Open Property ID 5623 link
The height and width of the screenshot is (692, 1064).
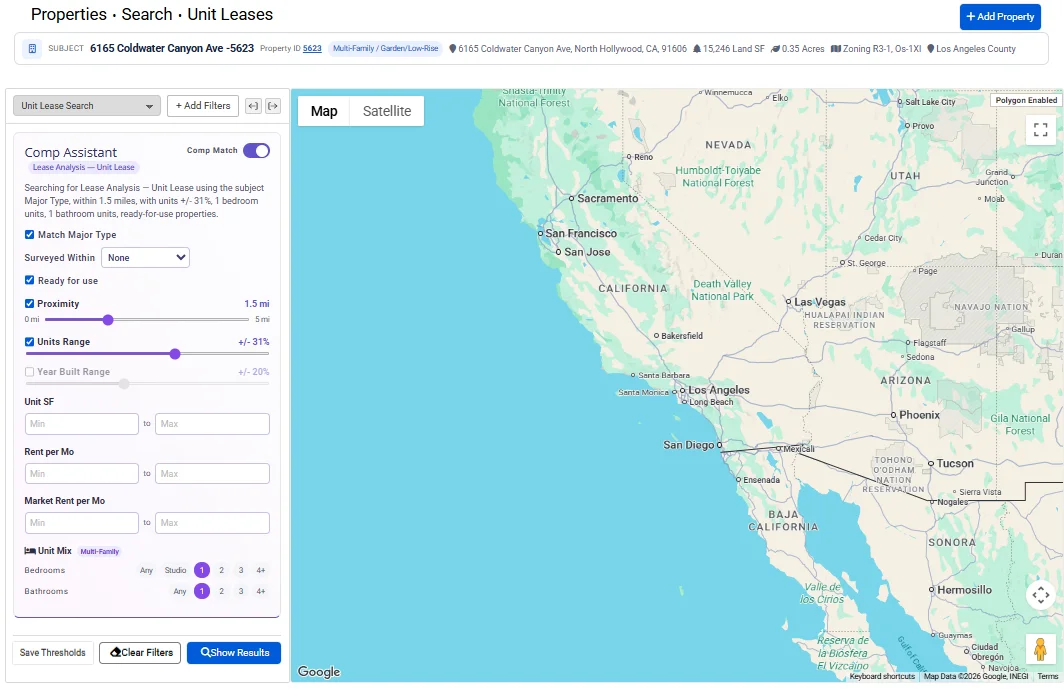(312, 49)
